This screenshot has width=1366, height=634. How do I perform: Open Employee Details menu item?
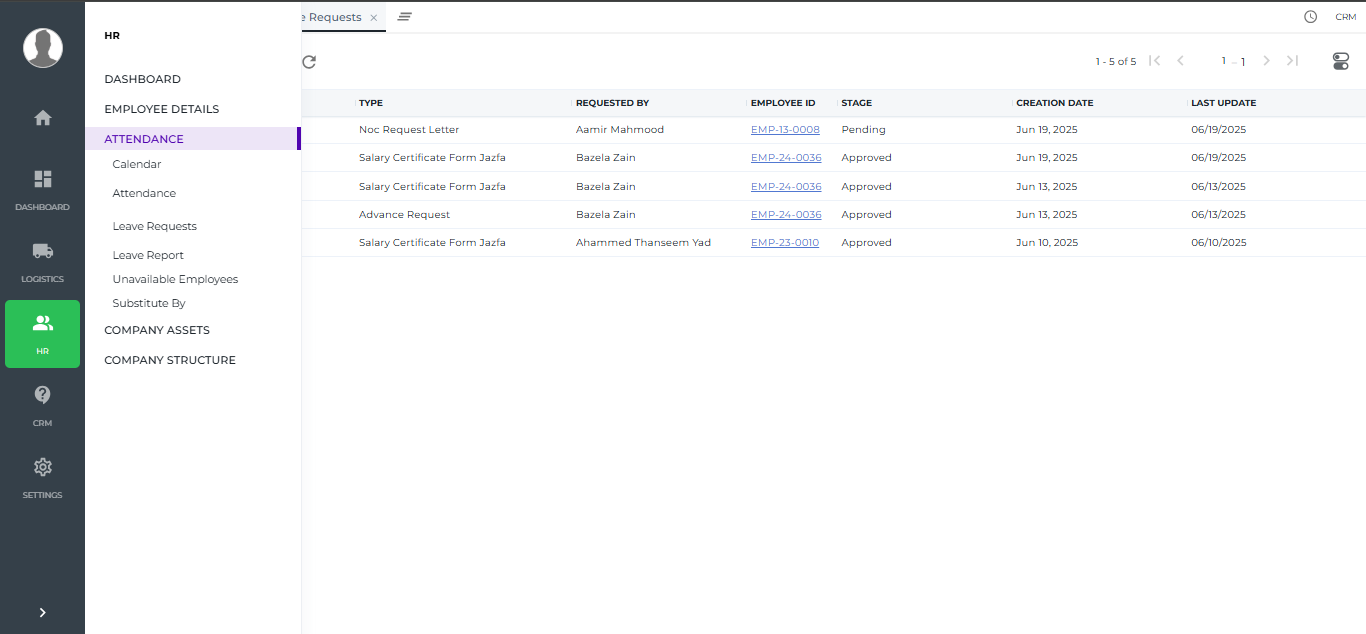point(162,109)
